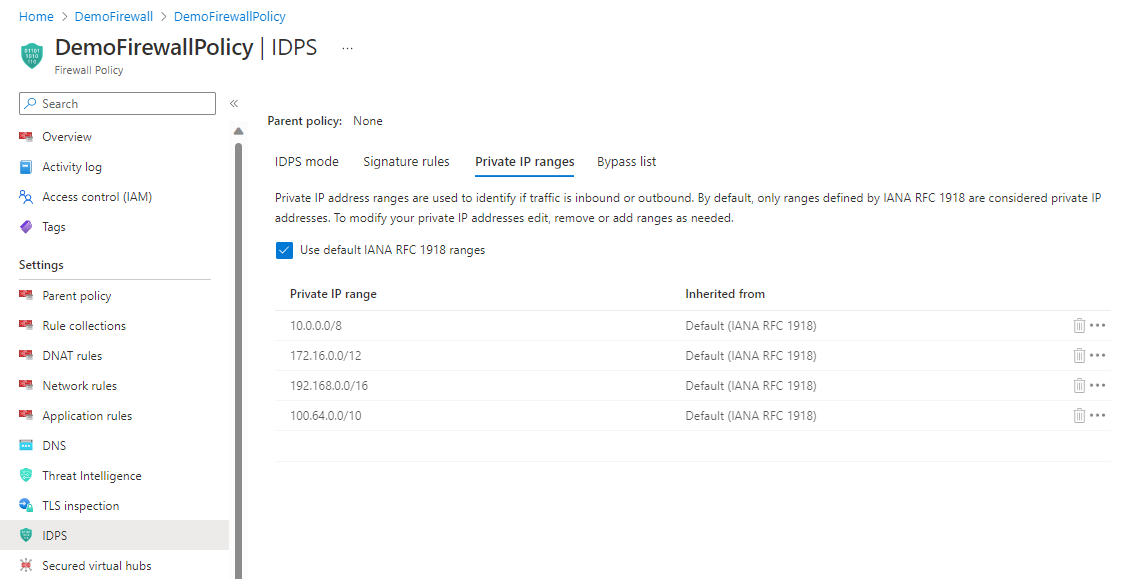
Task: Open DNAT rules settings
Action: point(72,355)
